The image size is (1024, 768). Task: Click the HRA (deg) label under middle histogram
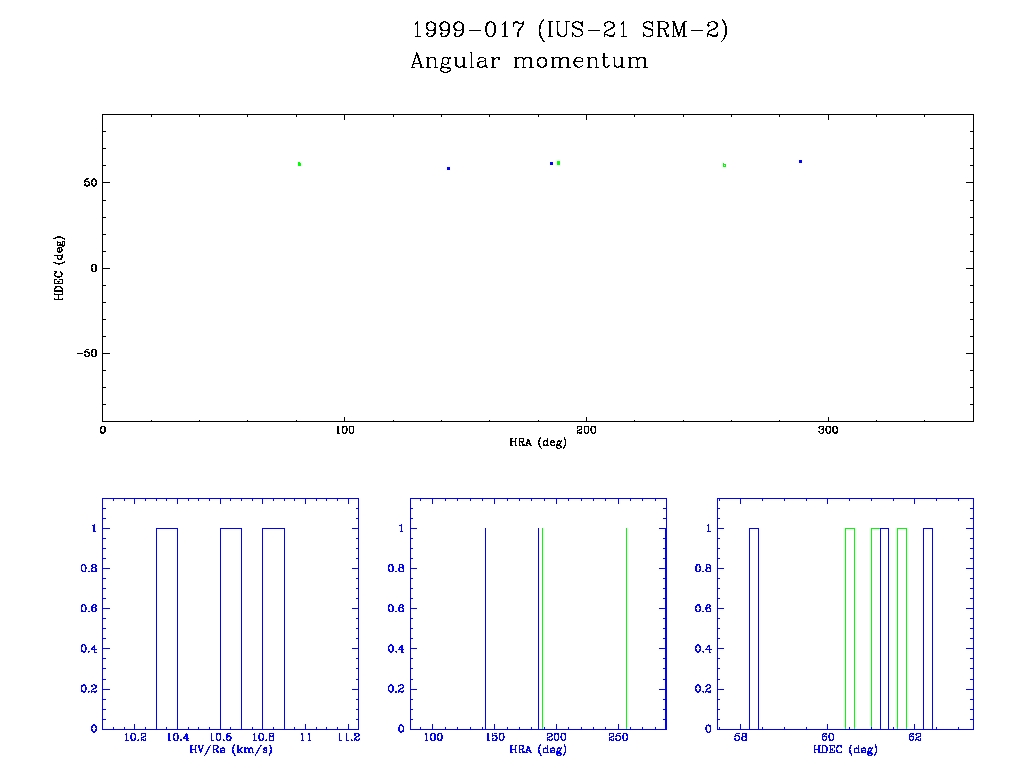(538, 749)
